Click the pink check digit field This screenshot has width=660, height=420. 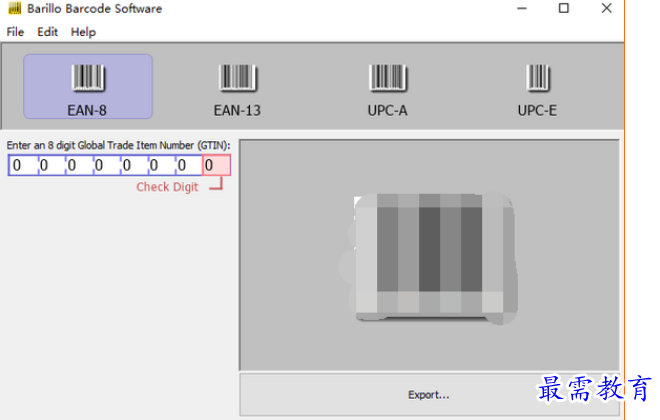[216, 165]
